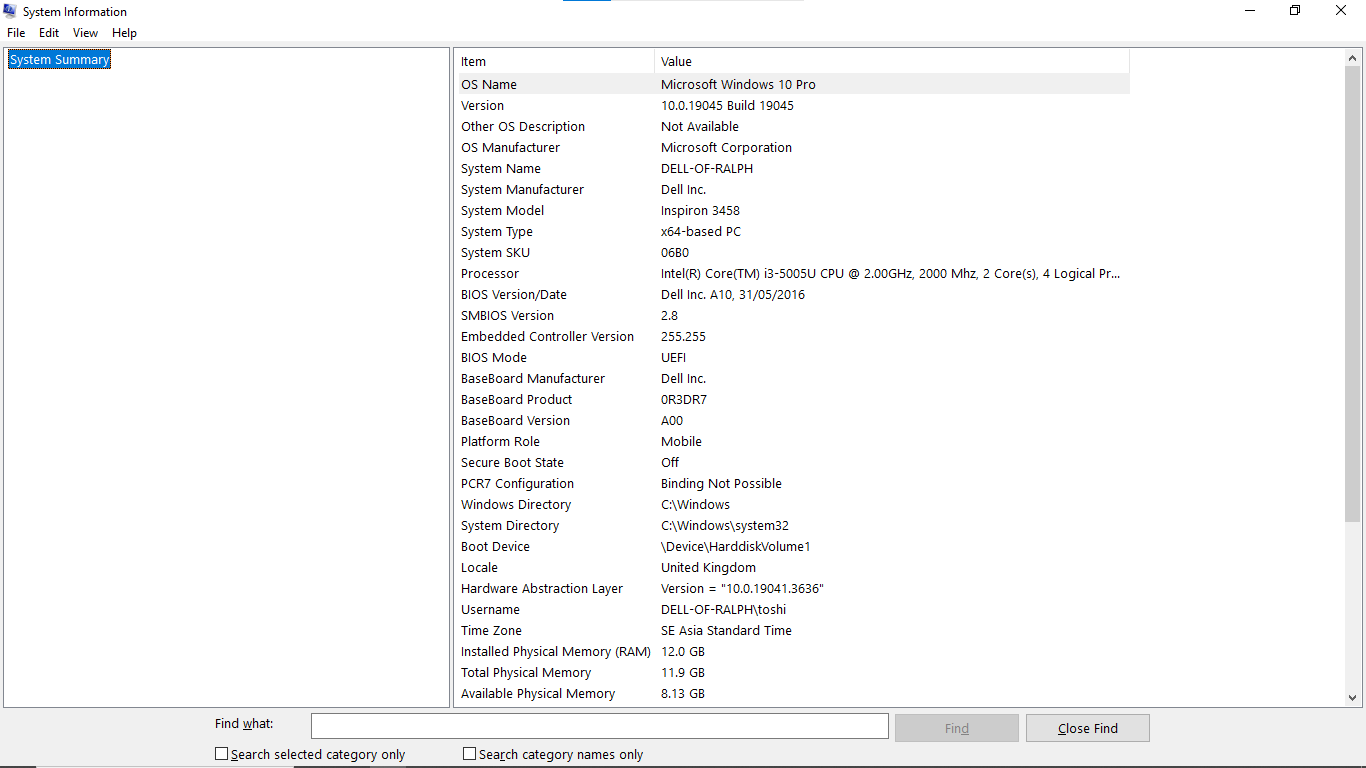This screenshot has width=1366, height=768.
Task: Click the System Information title bar icon
Action: tap(10, 11)
